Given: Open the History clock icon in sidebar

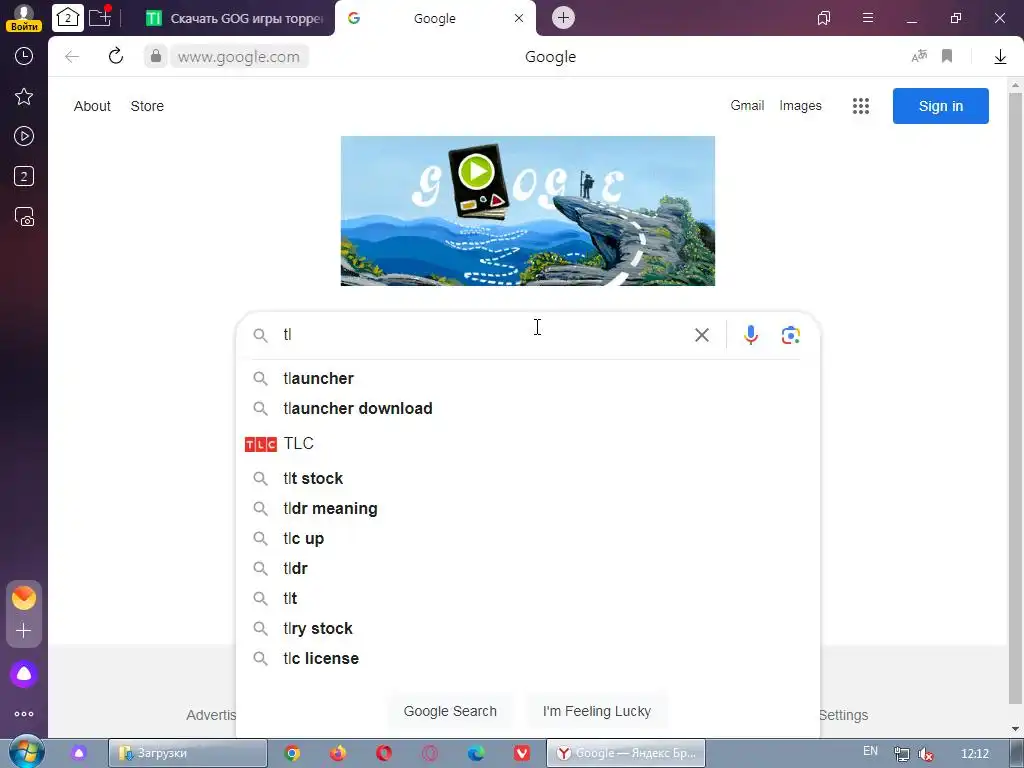Looking at the screenshot, I should (x=24, y=56).
